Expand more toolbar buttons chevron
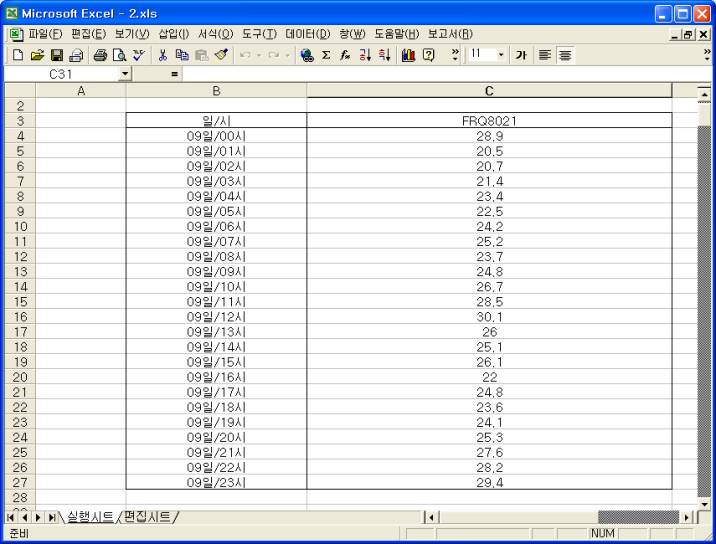Screen dimensions: 716x544 tap(708, 54)
